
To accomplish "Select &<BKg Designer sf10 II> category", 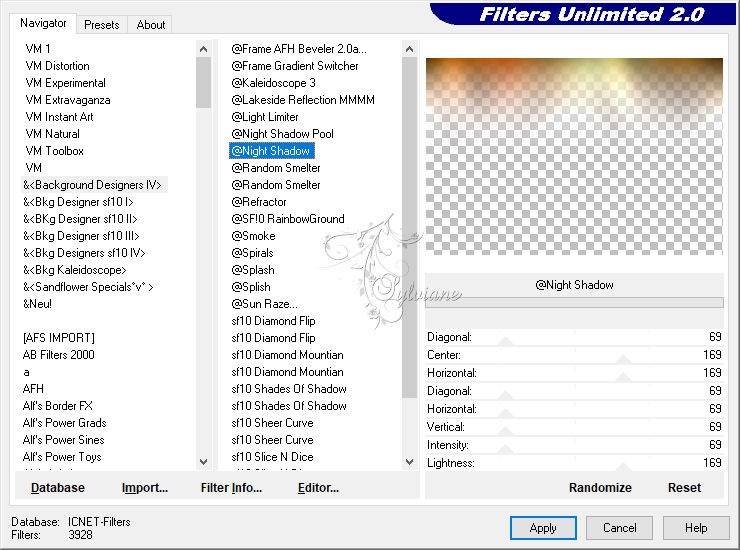I will (x=80, y=219).
